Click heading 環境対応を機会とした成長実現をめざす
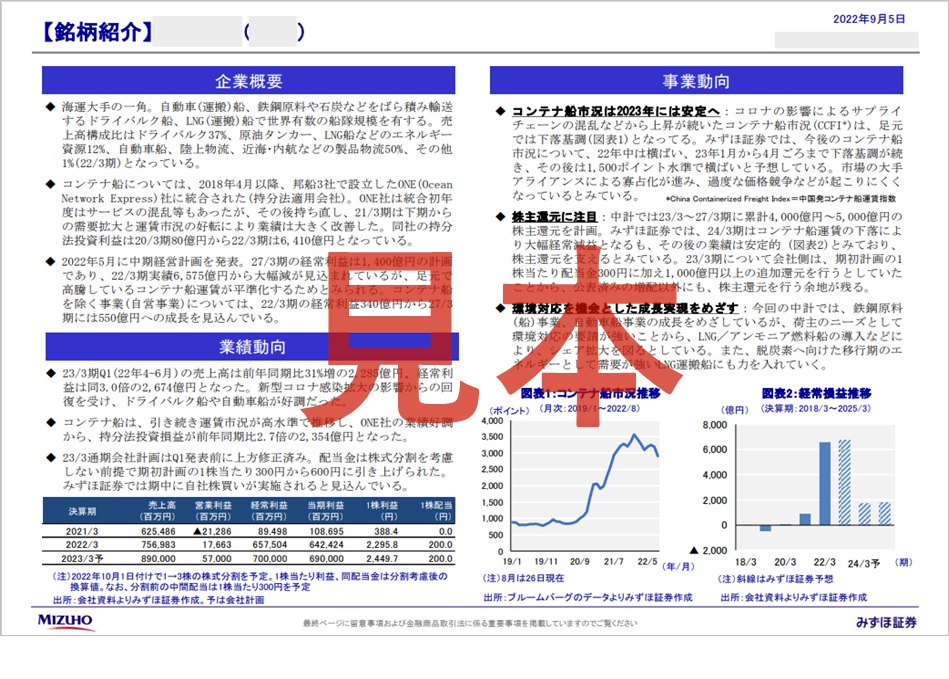This screenshot has height=679, width=949. pos(625,308)
